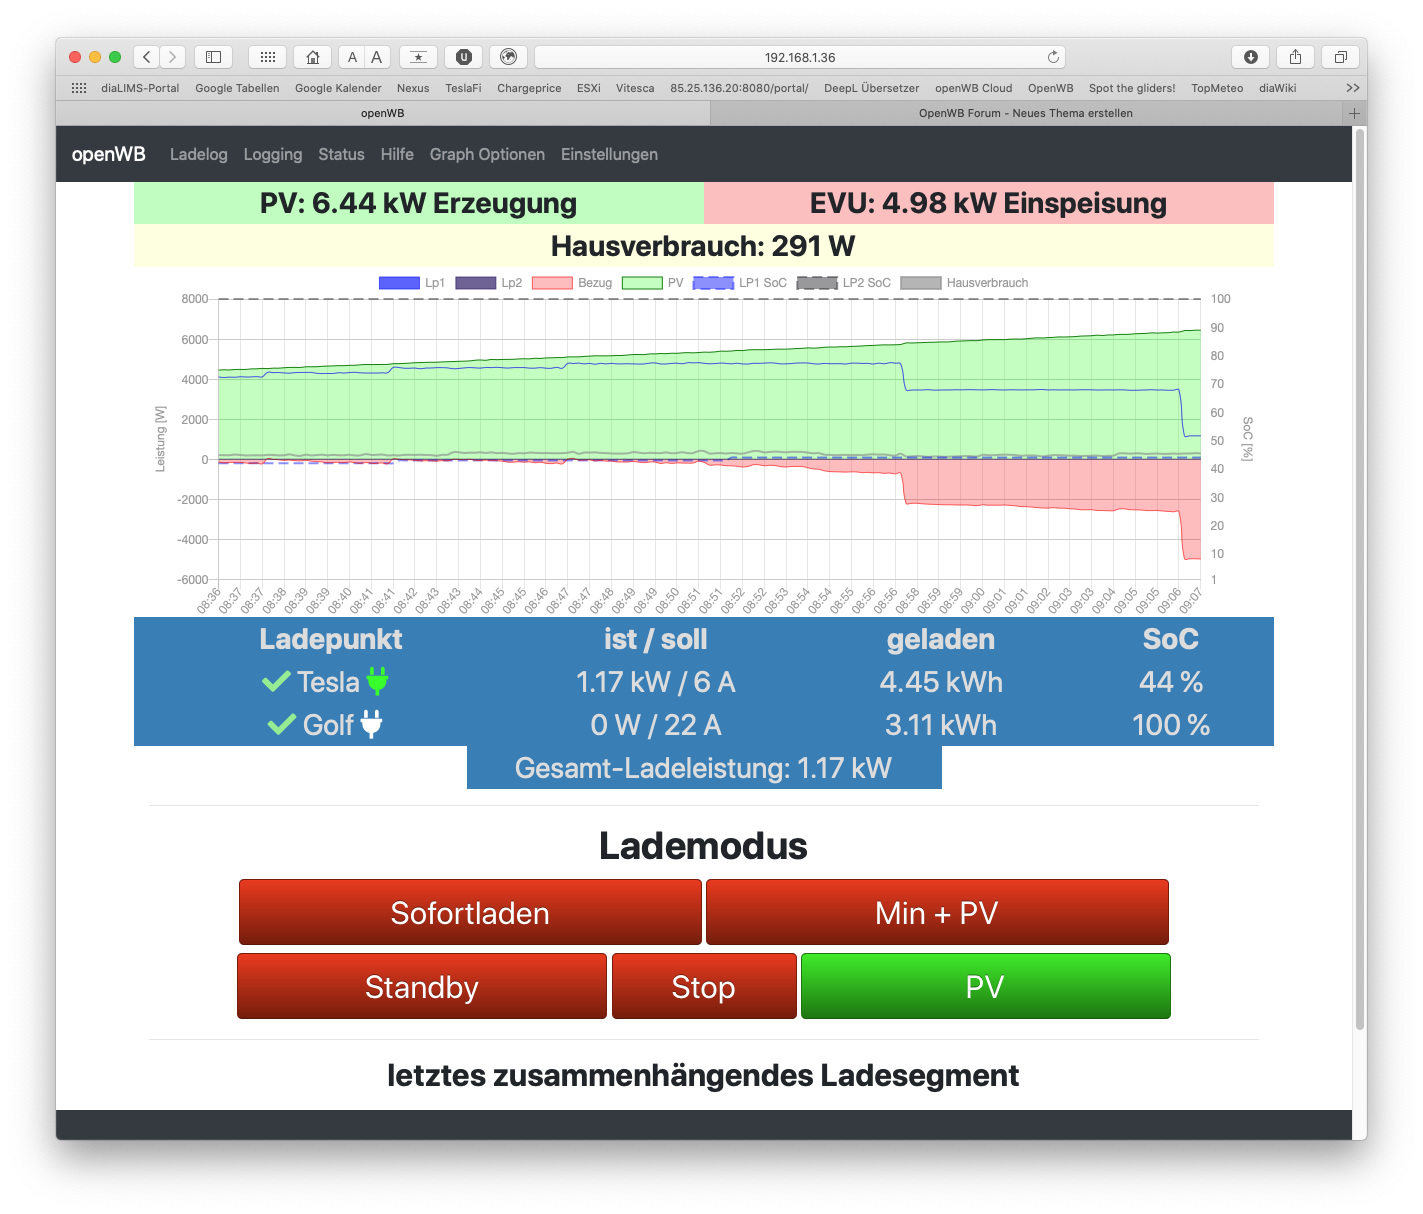Screen dimensions: 1423x1214
Task: Switch to OpenWB Forum Neues Thema tab
Action: [1026, 113]
